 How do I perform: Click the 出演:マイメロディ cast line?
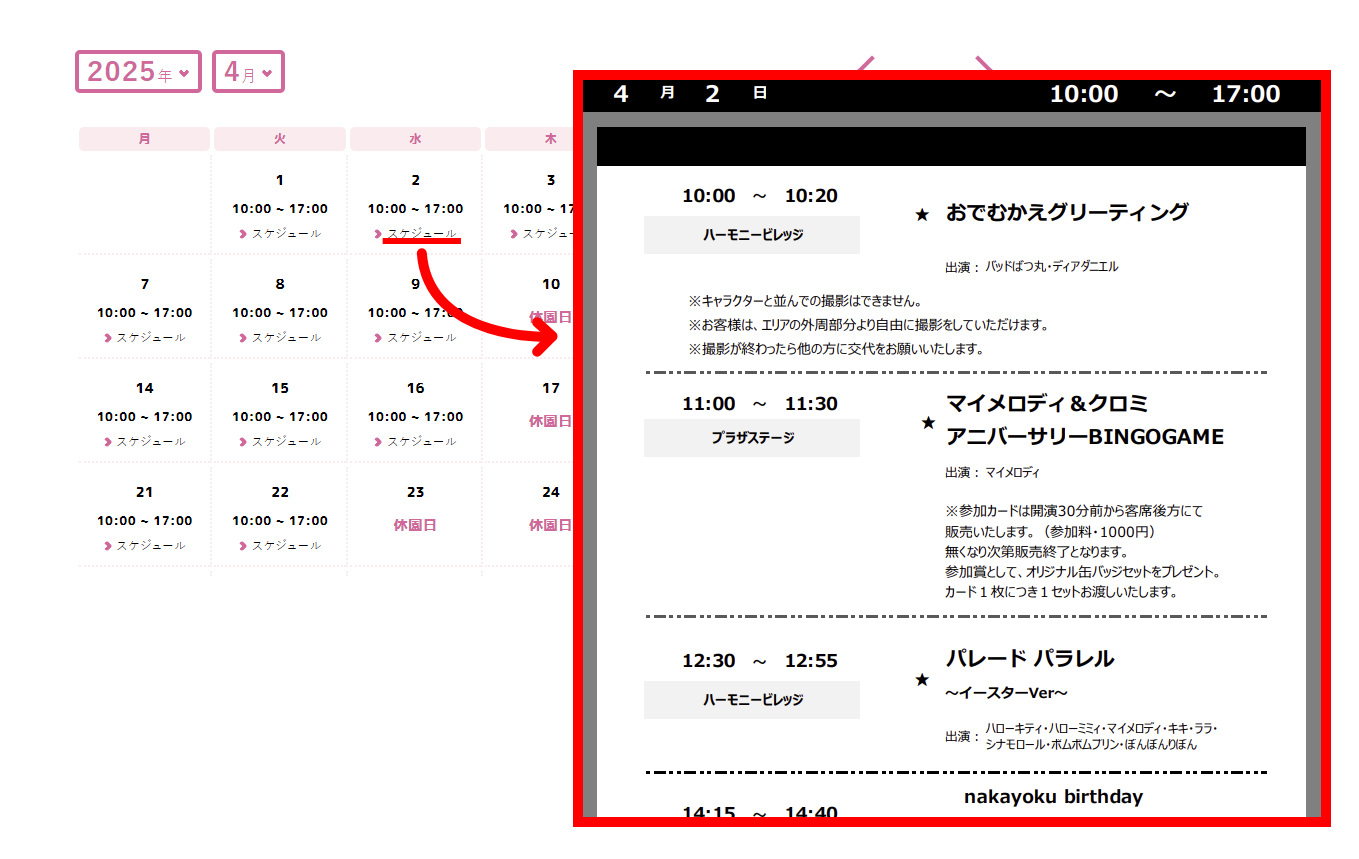992,472
